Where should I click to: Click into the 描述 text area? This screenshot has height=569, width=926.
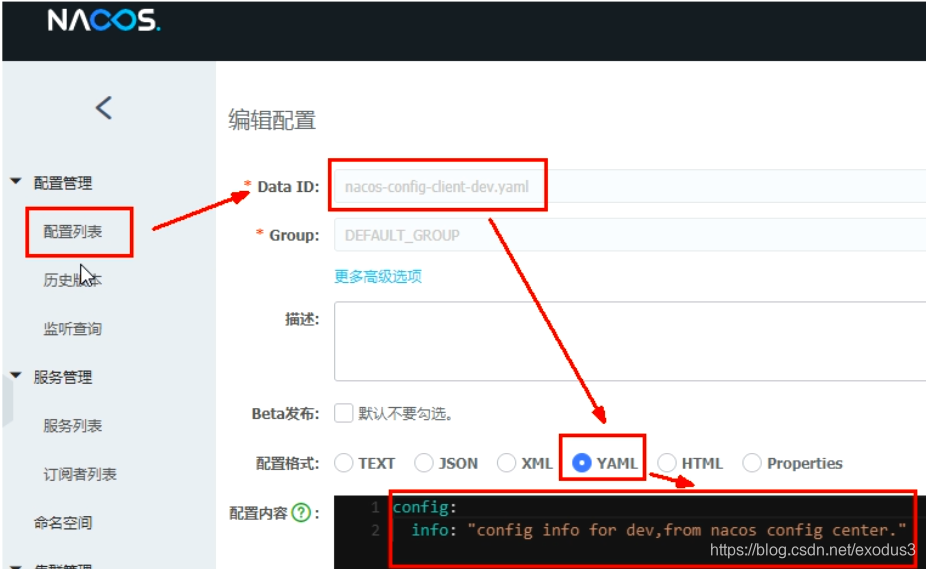pos(630,341)
